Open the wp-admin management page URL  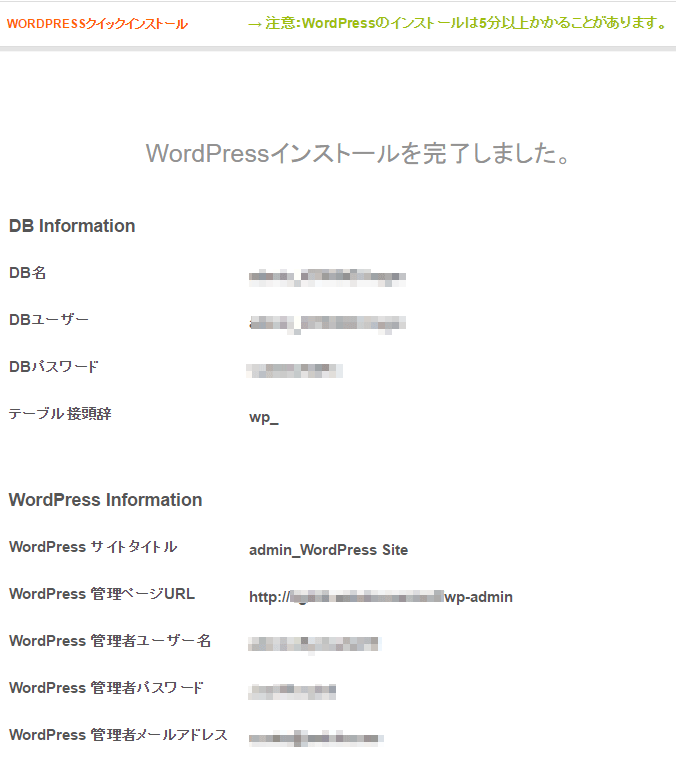coord(380,597)
